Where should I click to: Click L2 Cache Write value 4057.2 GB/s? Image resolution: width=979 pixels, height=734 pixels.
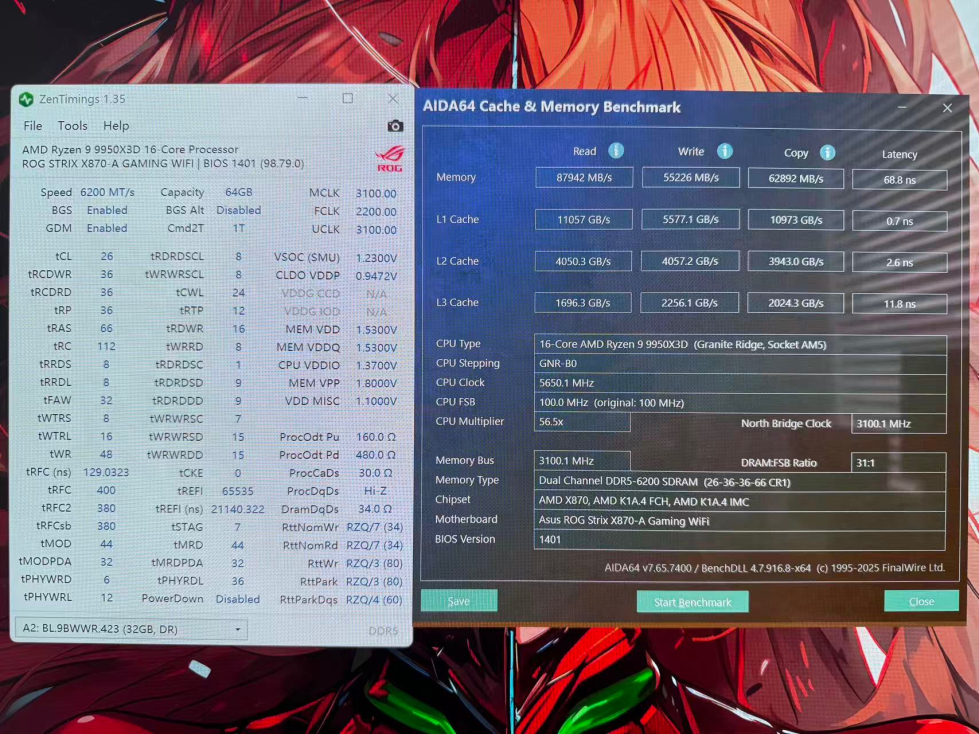coord(690,261)
